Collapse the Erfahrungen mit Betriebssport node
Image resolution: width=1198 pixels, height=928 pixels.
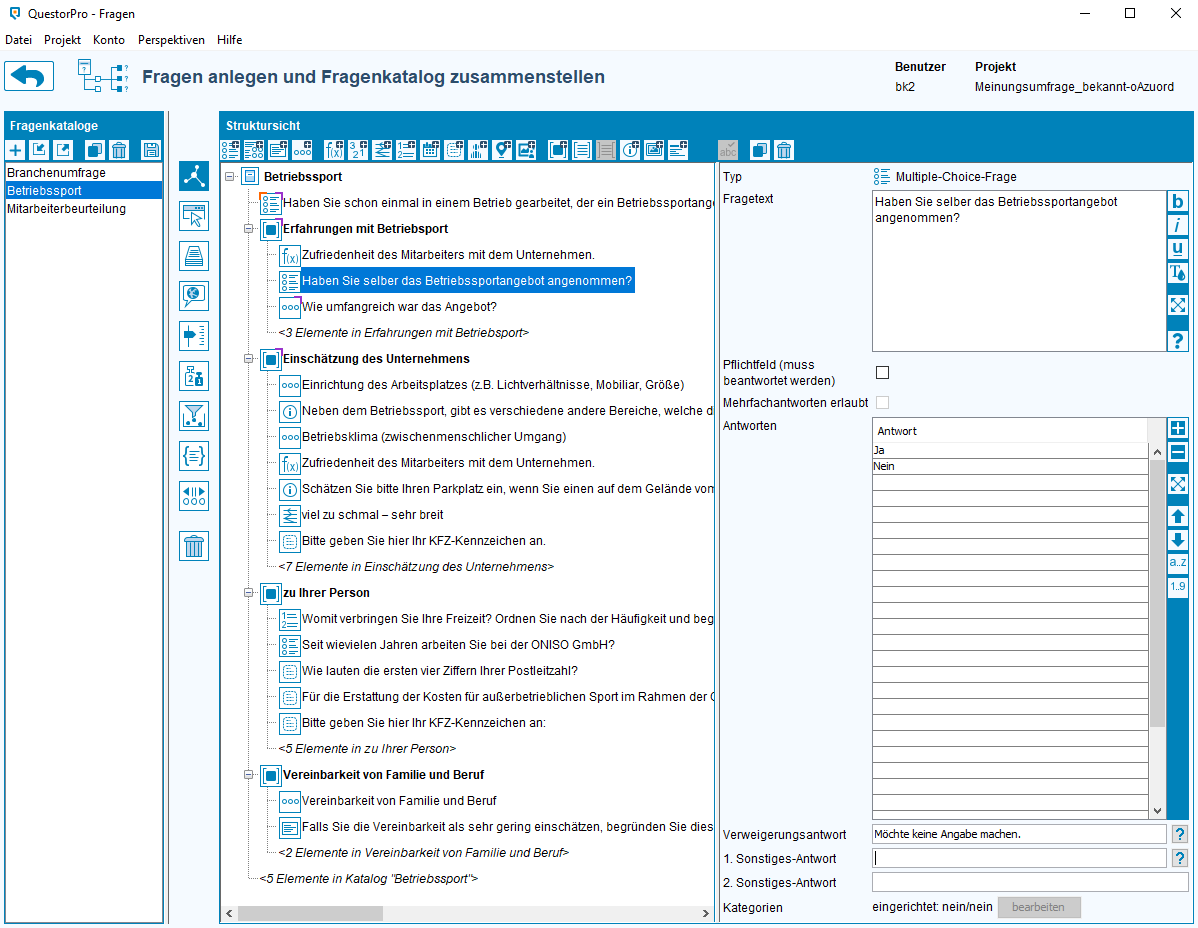[x=250, y=229]
